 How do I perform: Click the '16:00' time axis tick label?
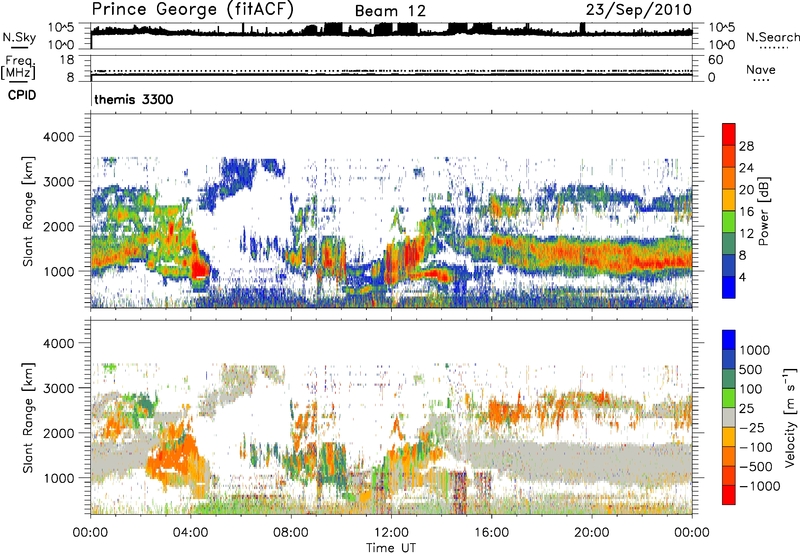[491, 533]
